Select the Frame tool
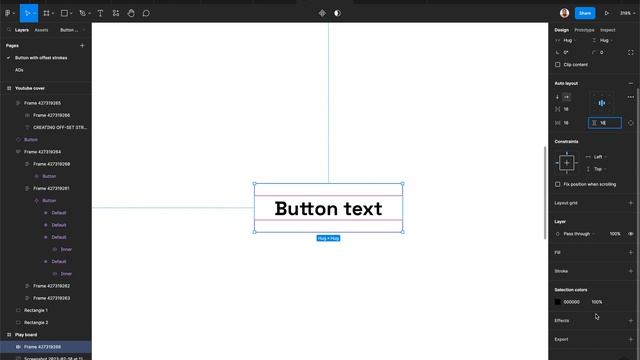 point(46,13)
